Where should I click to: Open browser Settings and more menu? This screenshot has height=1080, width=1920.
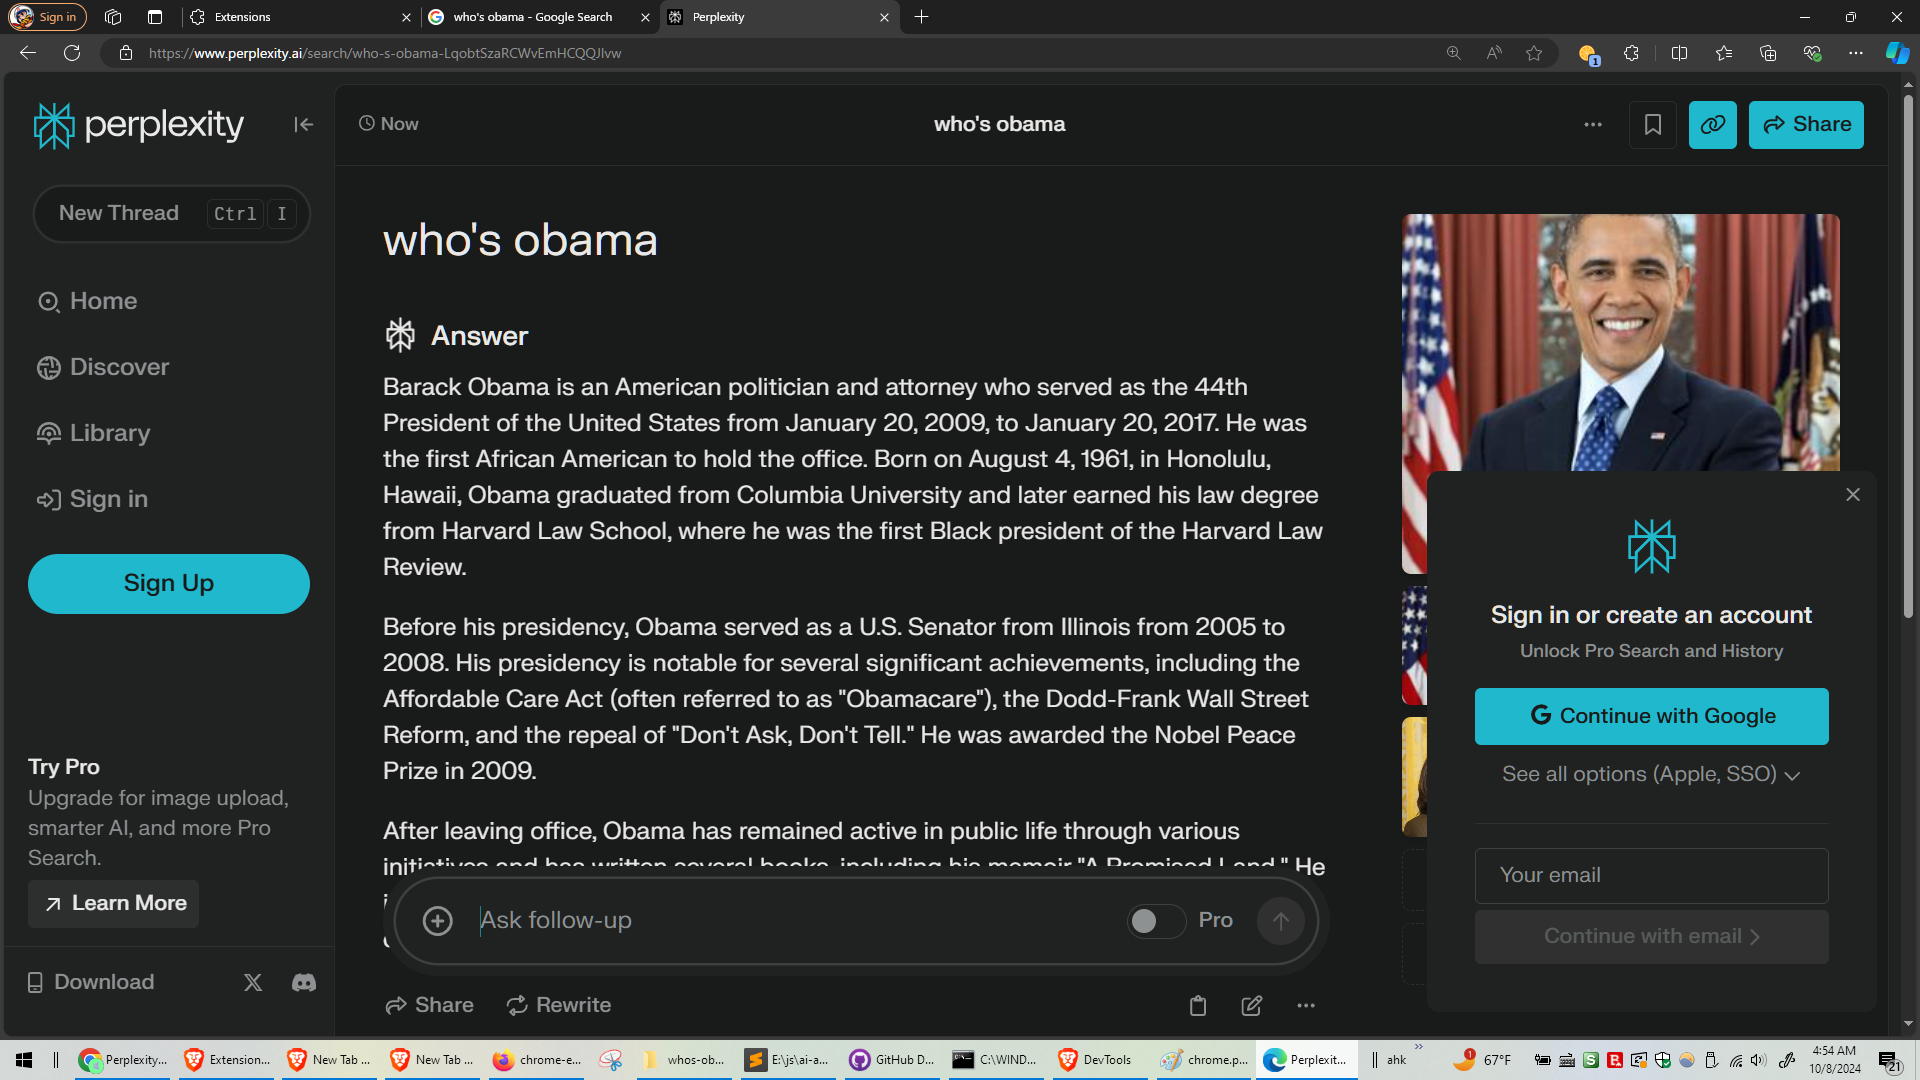(x=1856, y=53)
